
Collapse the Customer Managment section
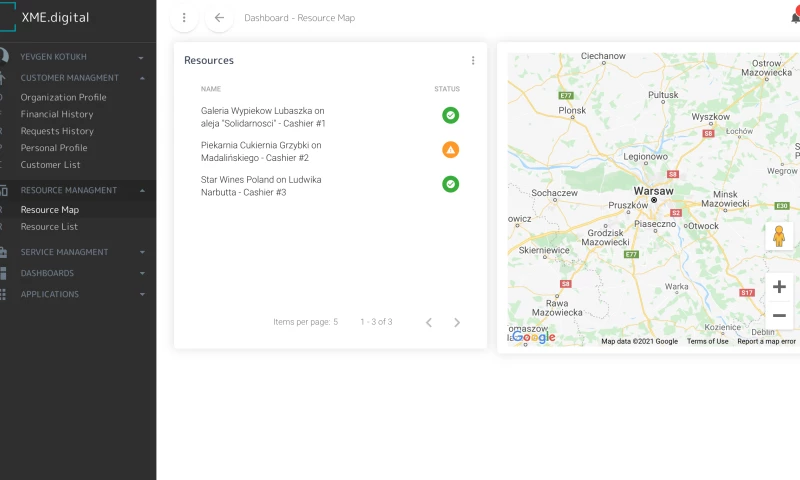(142, 78)
